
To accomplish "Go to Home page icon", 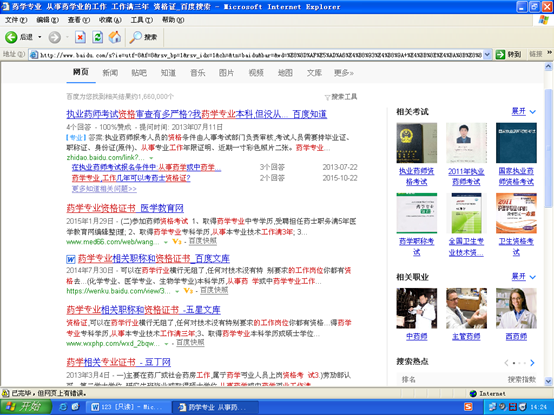I will click(114, 37).
